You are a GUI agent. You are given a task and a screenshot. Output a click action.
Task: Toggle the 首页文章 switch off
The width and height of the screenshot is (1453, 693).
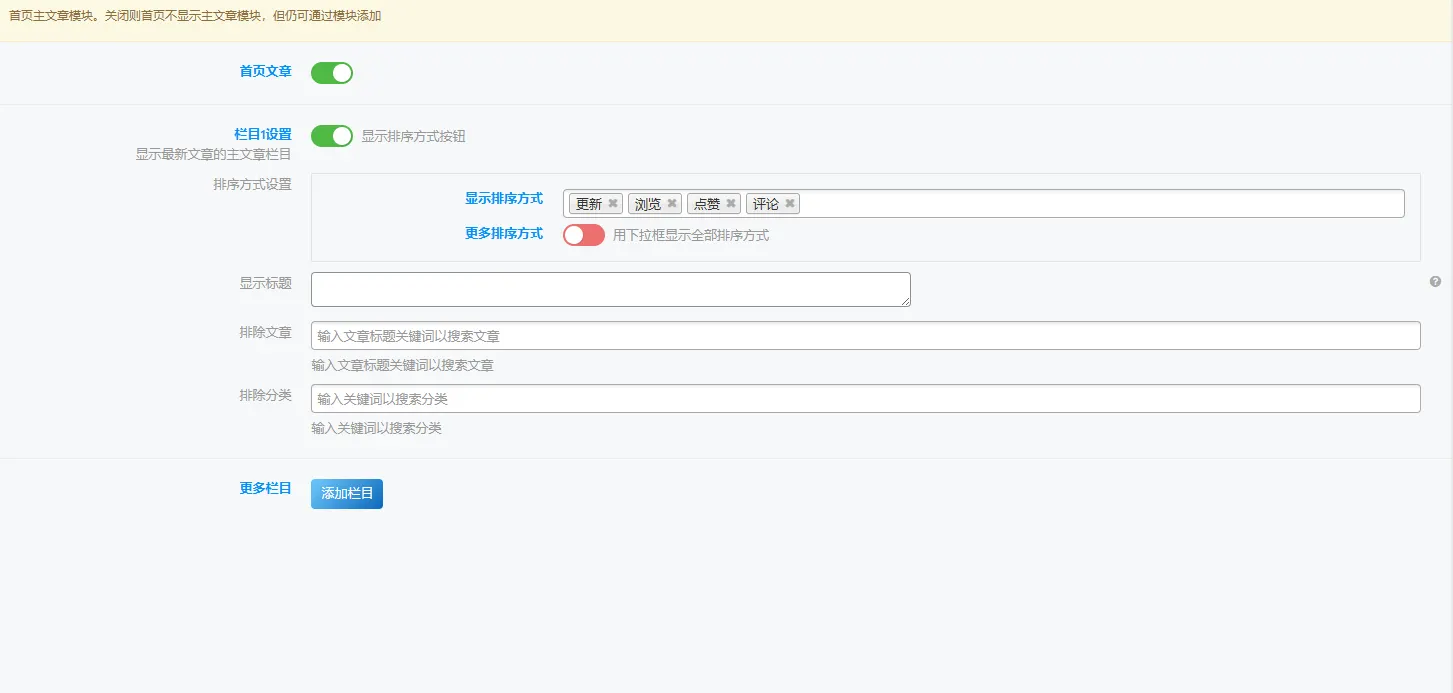click(x=332, y=73)
